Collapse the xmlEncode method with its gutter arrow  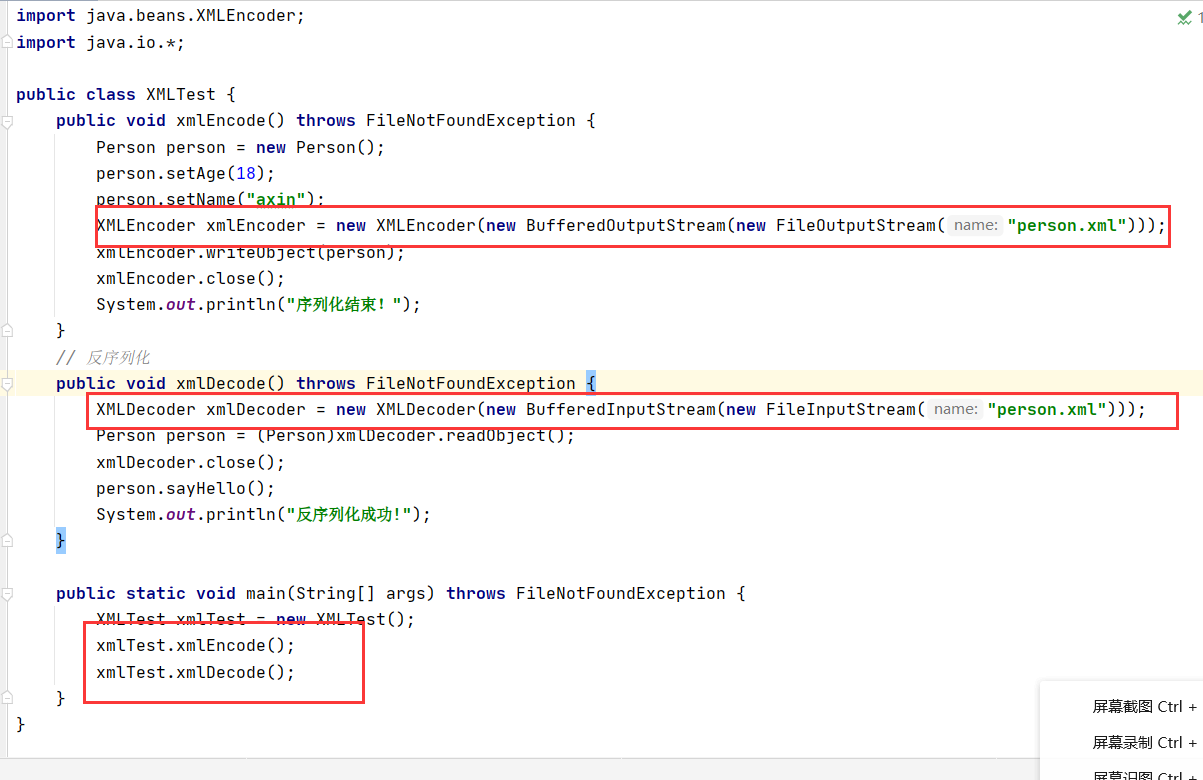[6, 120]
